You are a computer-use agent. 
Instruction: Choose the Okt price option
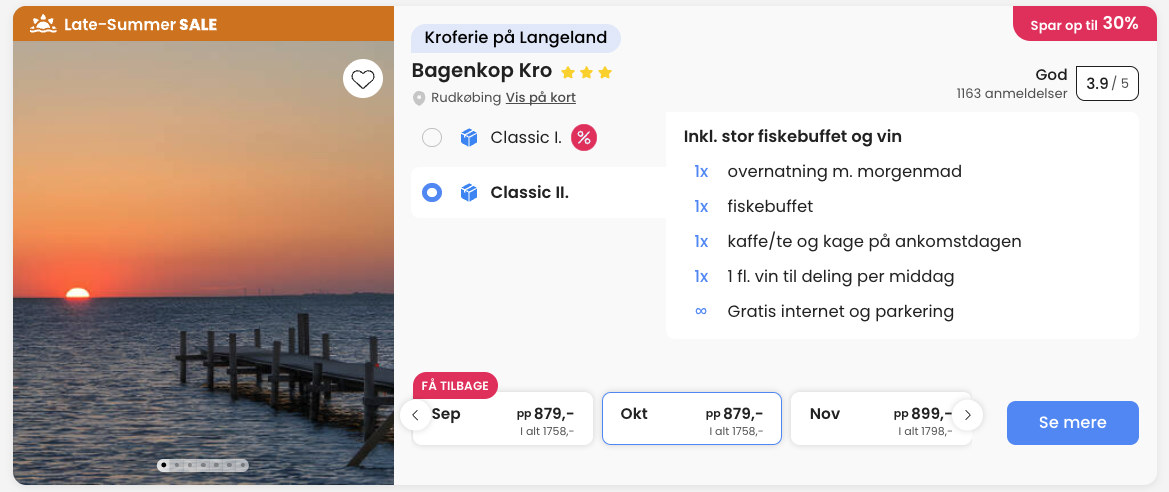pyautogui.click(x=692, y=419)
